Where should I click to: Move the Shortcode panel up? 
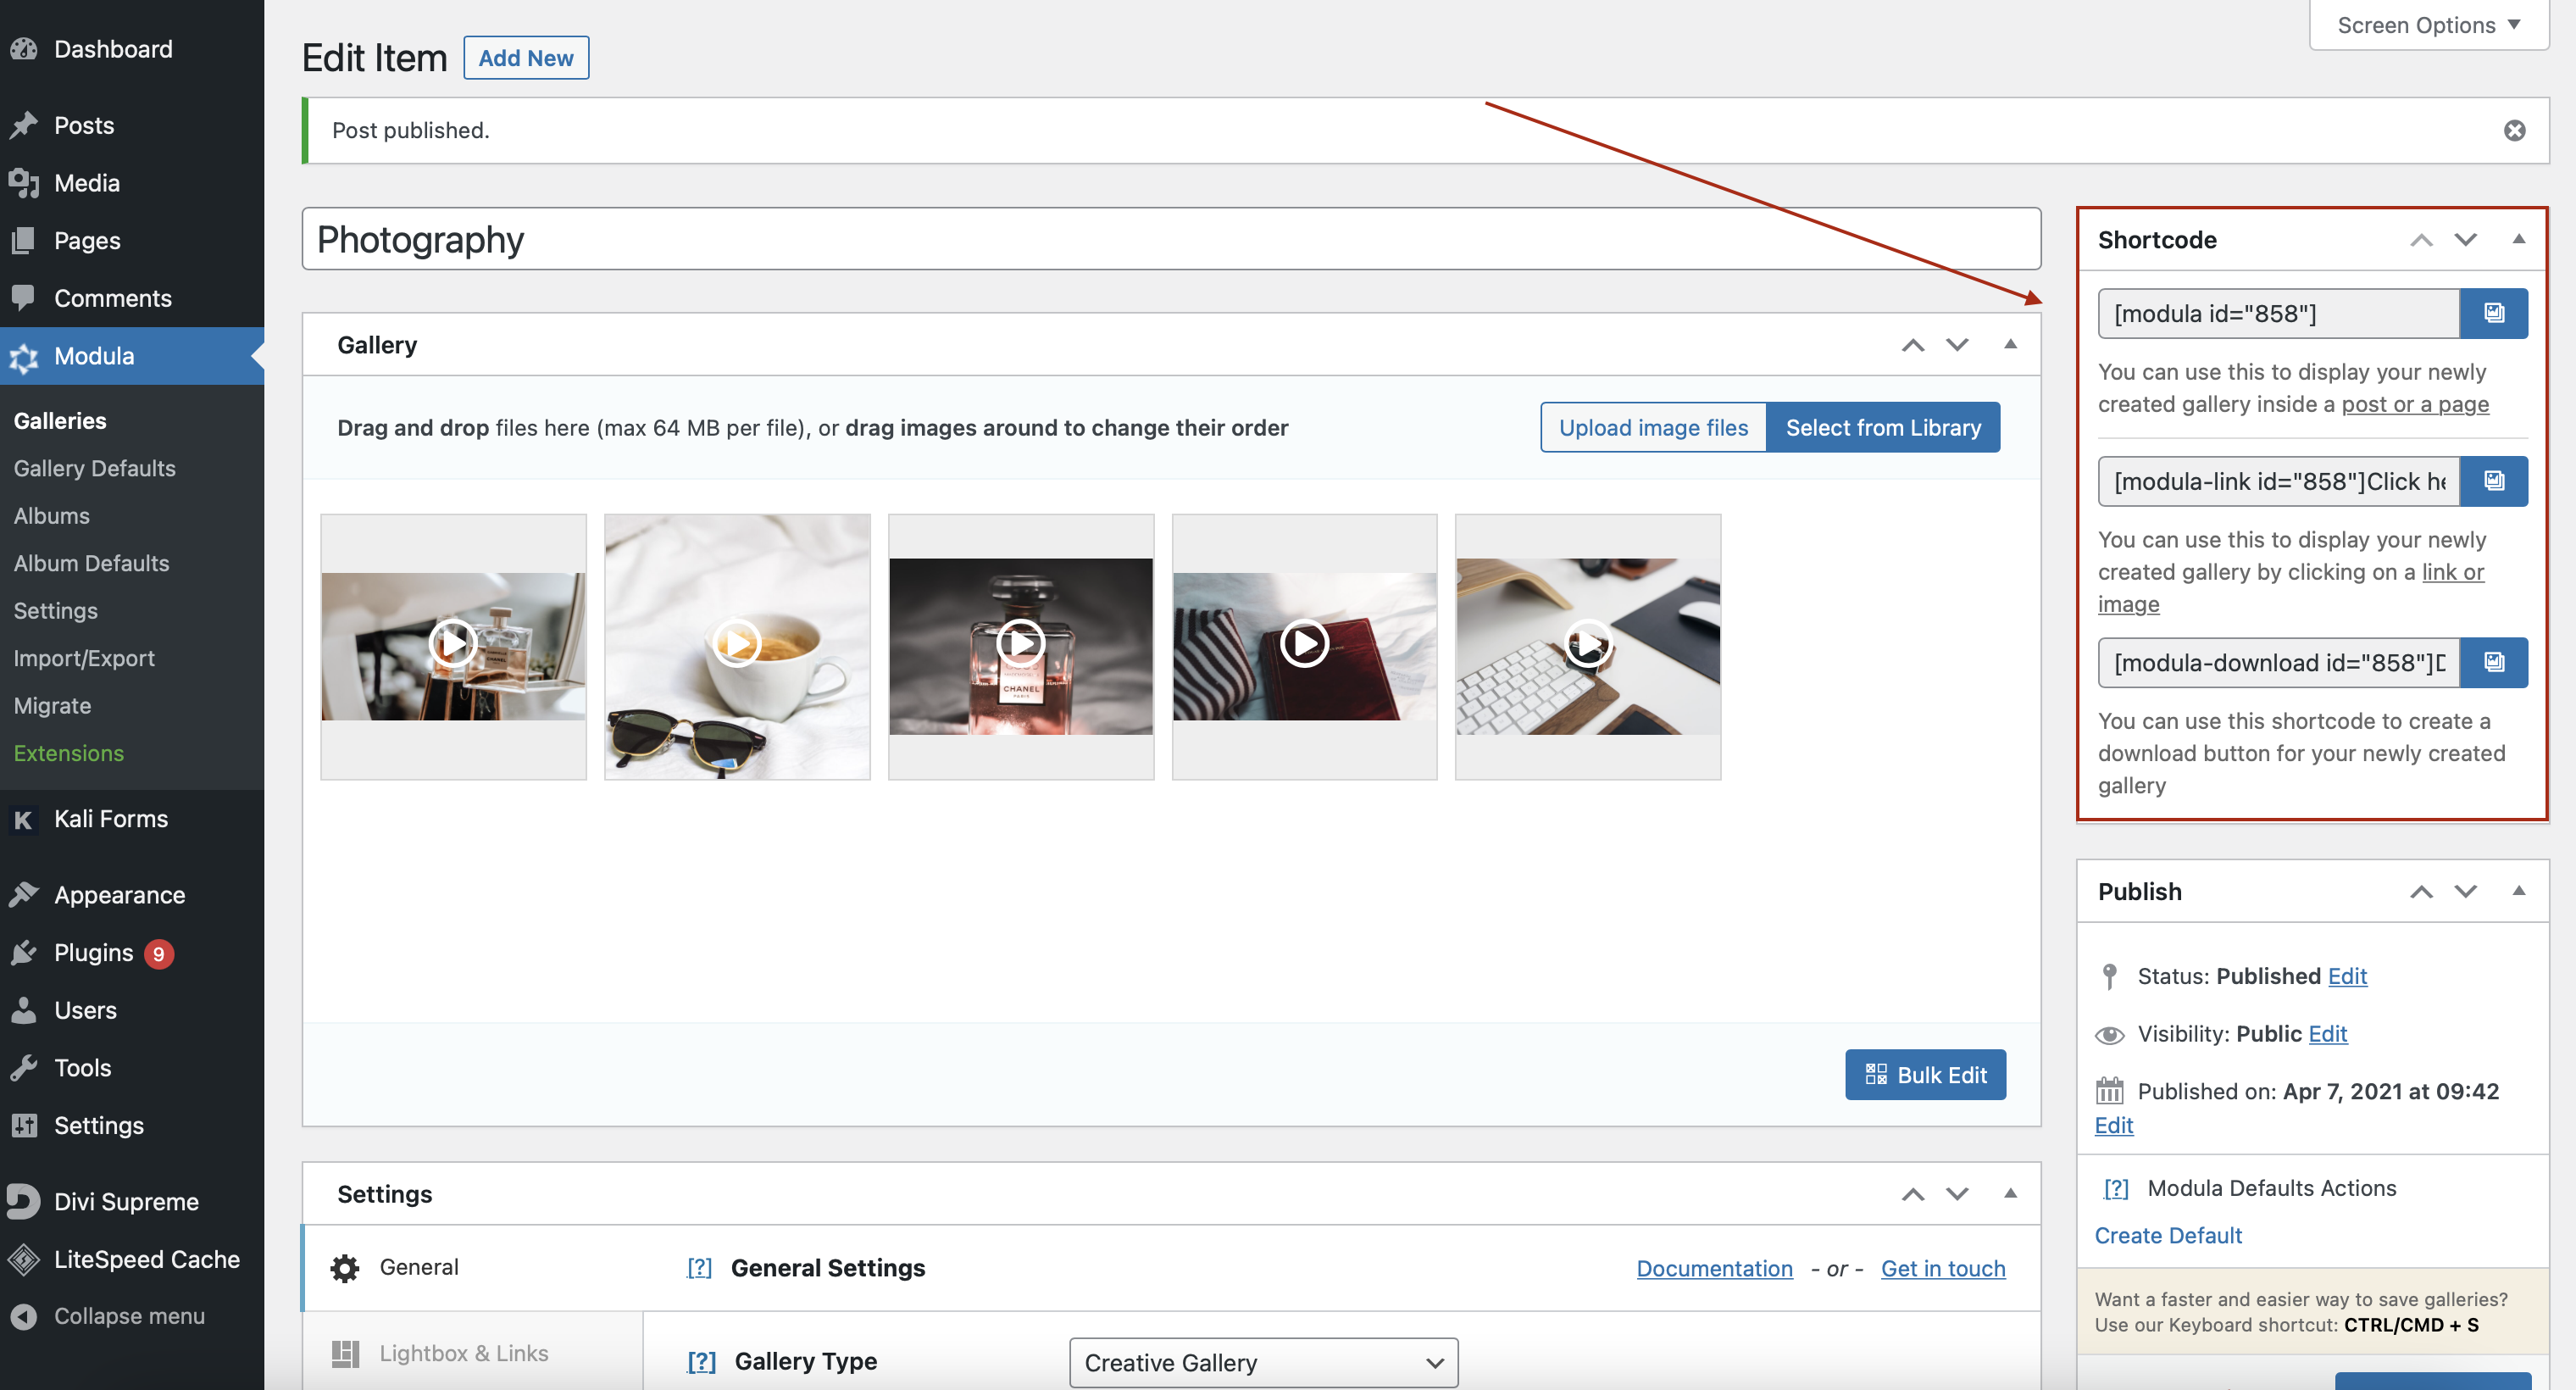(2421, 240)
